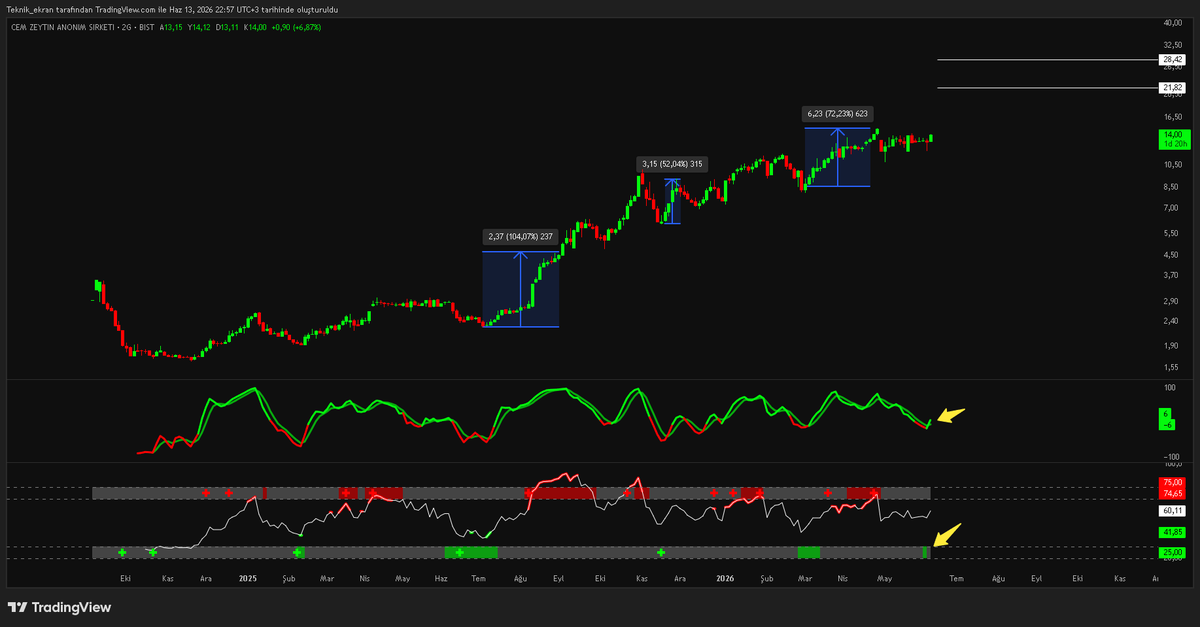
Task: Click the 2025 year label on time axis
Action: 249,578
